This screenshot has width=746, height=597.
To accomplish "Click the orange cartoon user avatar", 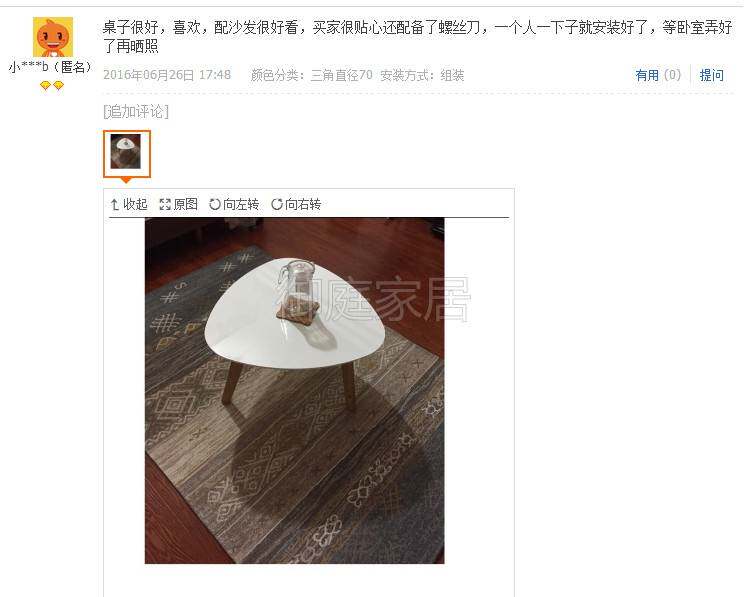I will click(53, 37).
